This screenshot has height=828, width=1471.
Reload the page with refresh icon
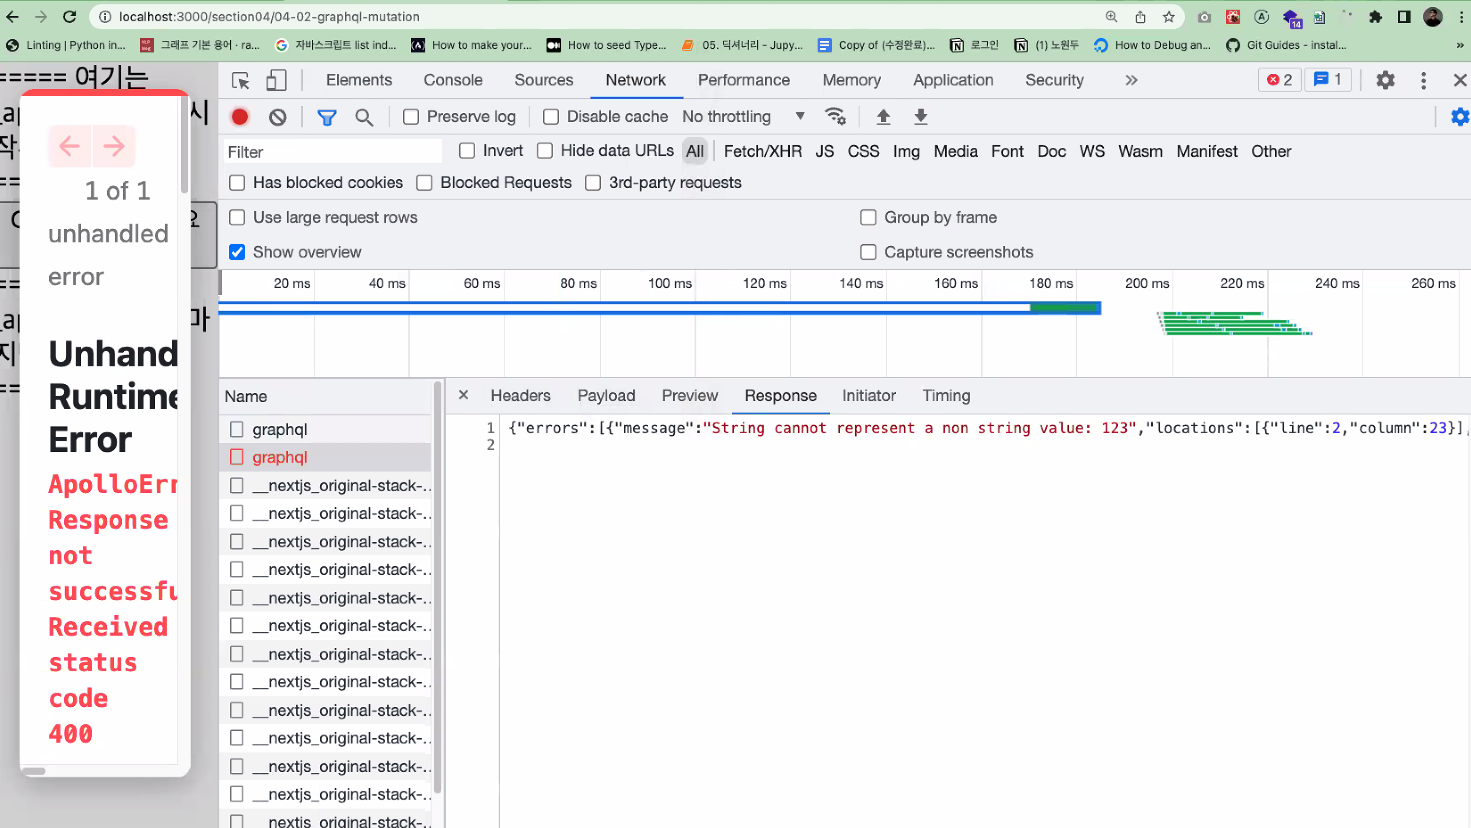pos(69,17)
